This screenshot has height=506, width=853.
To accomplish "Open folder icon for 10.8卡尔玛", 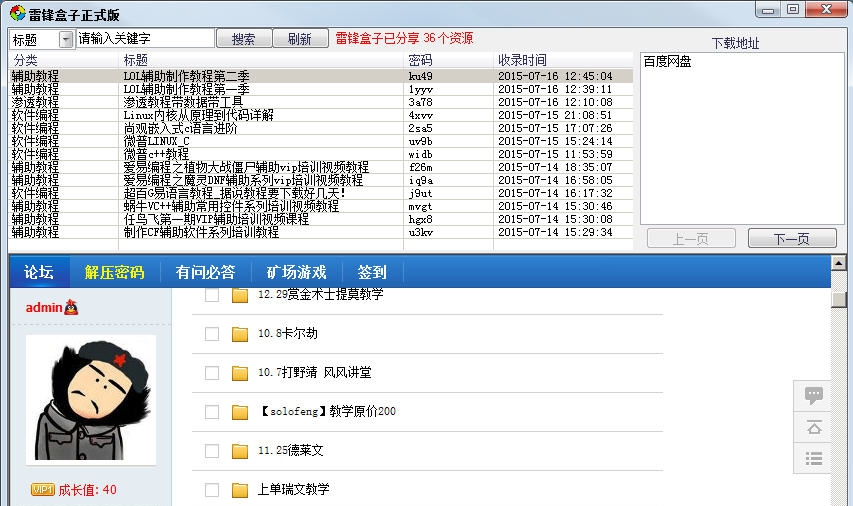I will (x=240, y=334).
